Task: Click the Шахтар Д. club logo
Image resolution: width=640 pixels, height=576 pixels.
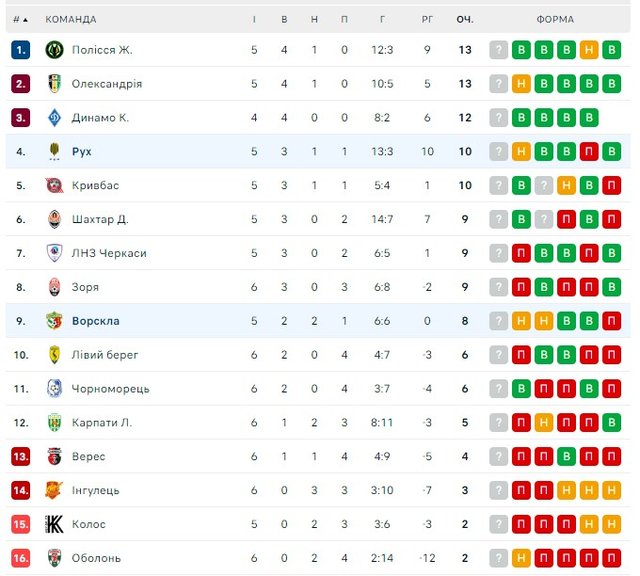Action: [54, 219]
